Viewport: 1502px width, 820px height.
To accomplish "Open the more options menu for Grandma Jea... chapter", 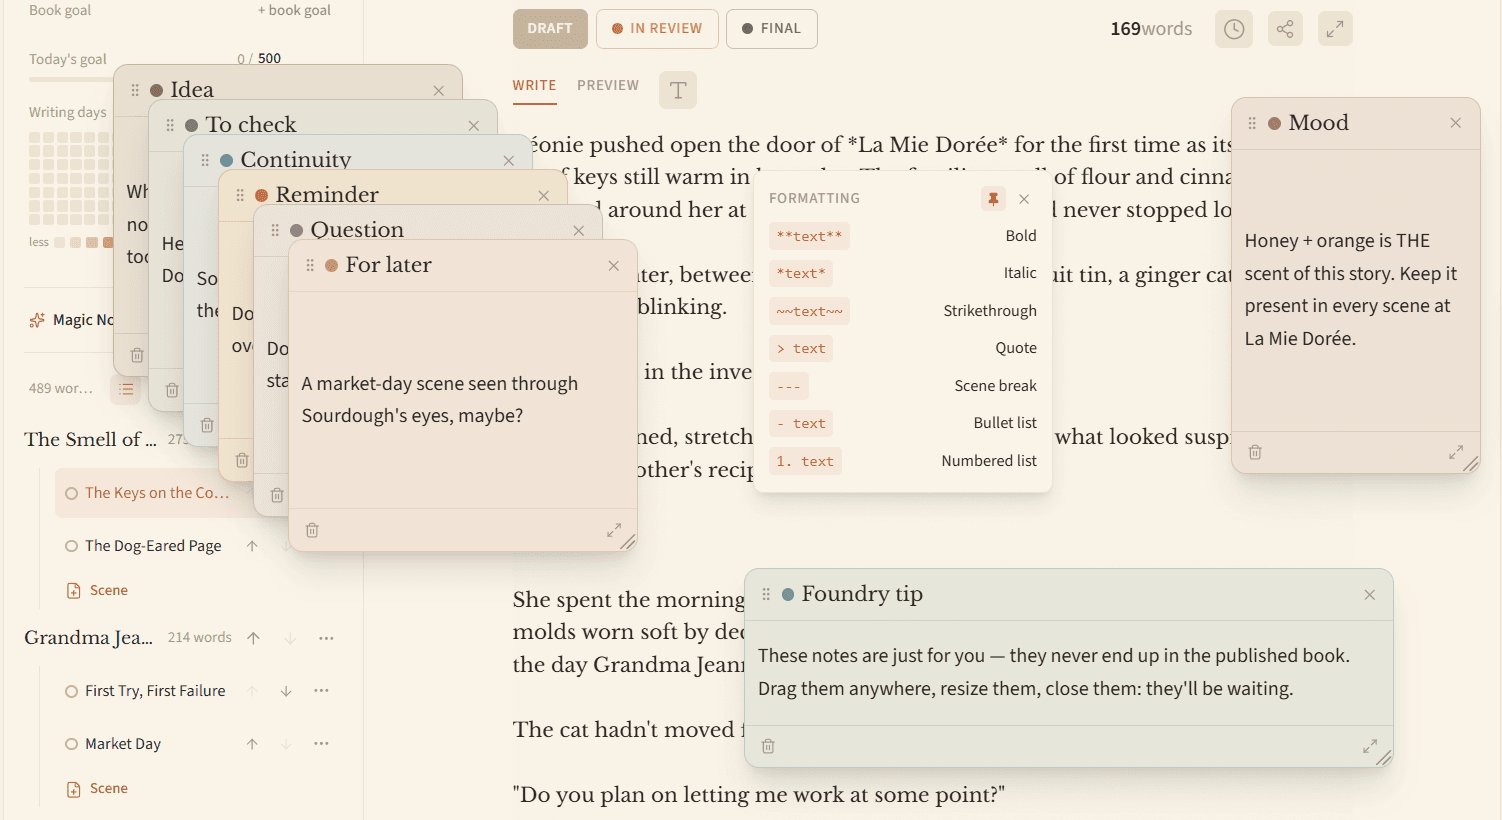I will click(326, 638).
